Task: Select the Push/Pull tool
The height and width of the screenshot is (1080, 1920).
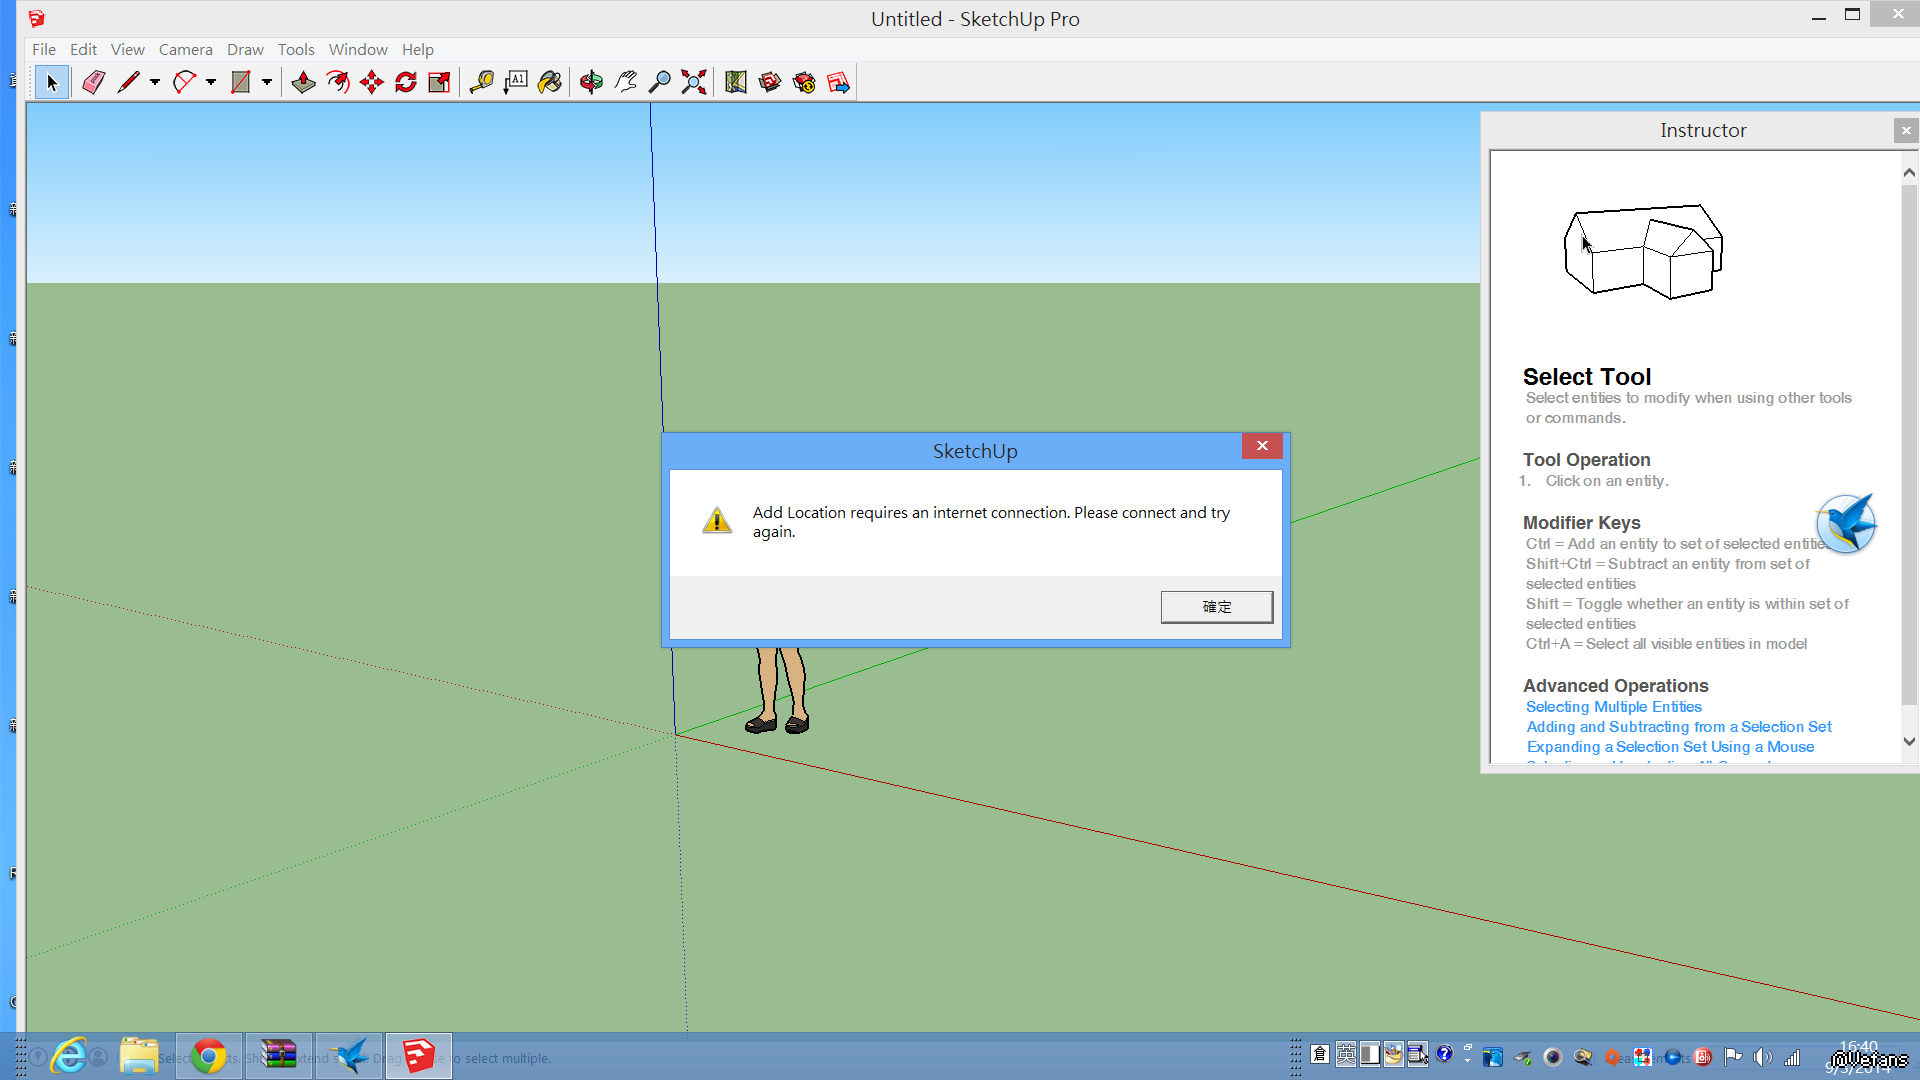Action: 304,82
